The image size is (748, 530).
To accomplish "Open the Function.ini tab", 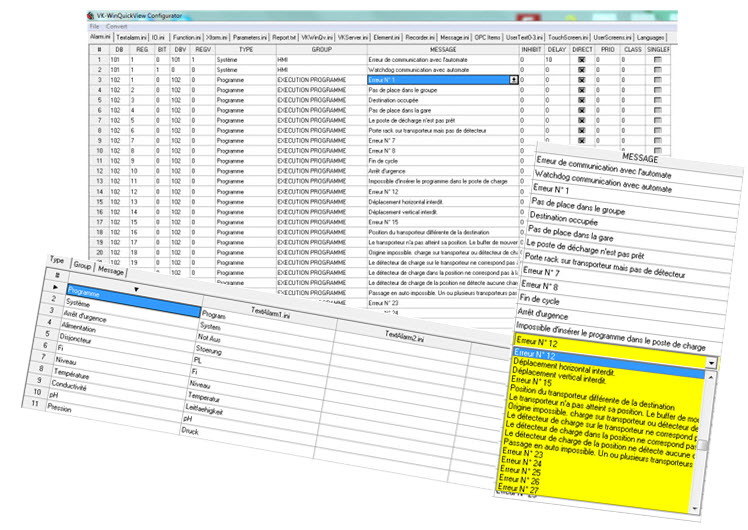I will tap(187, 37).
